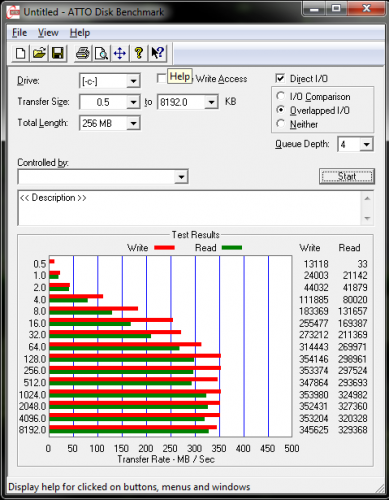
Task: Expand the Total Length dropdown 256 MB
Action: 133,123
